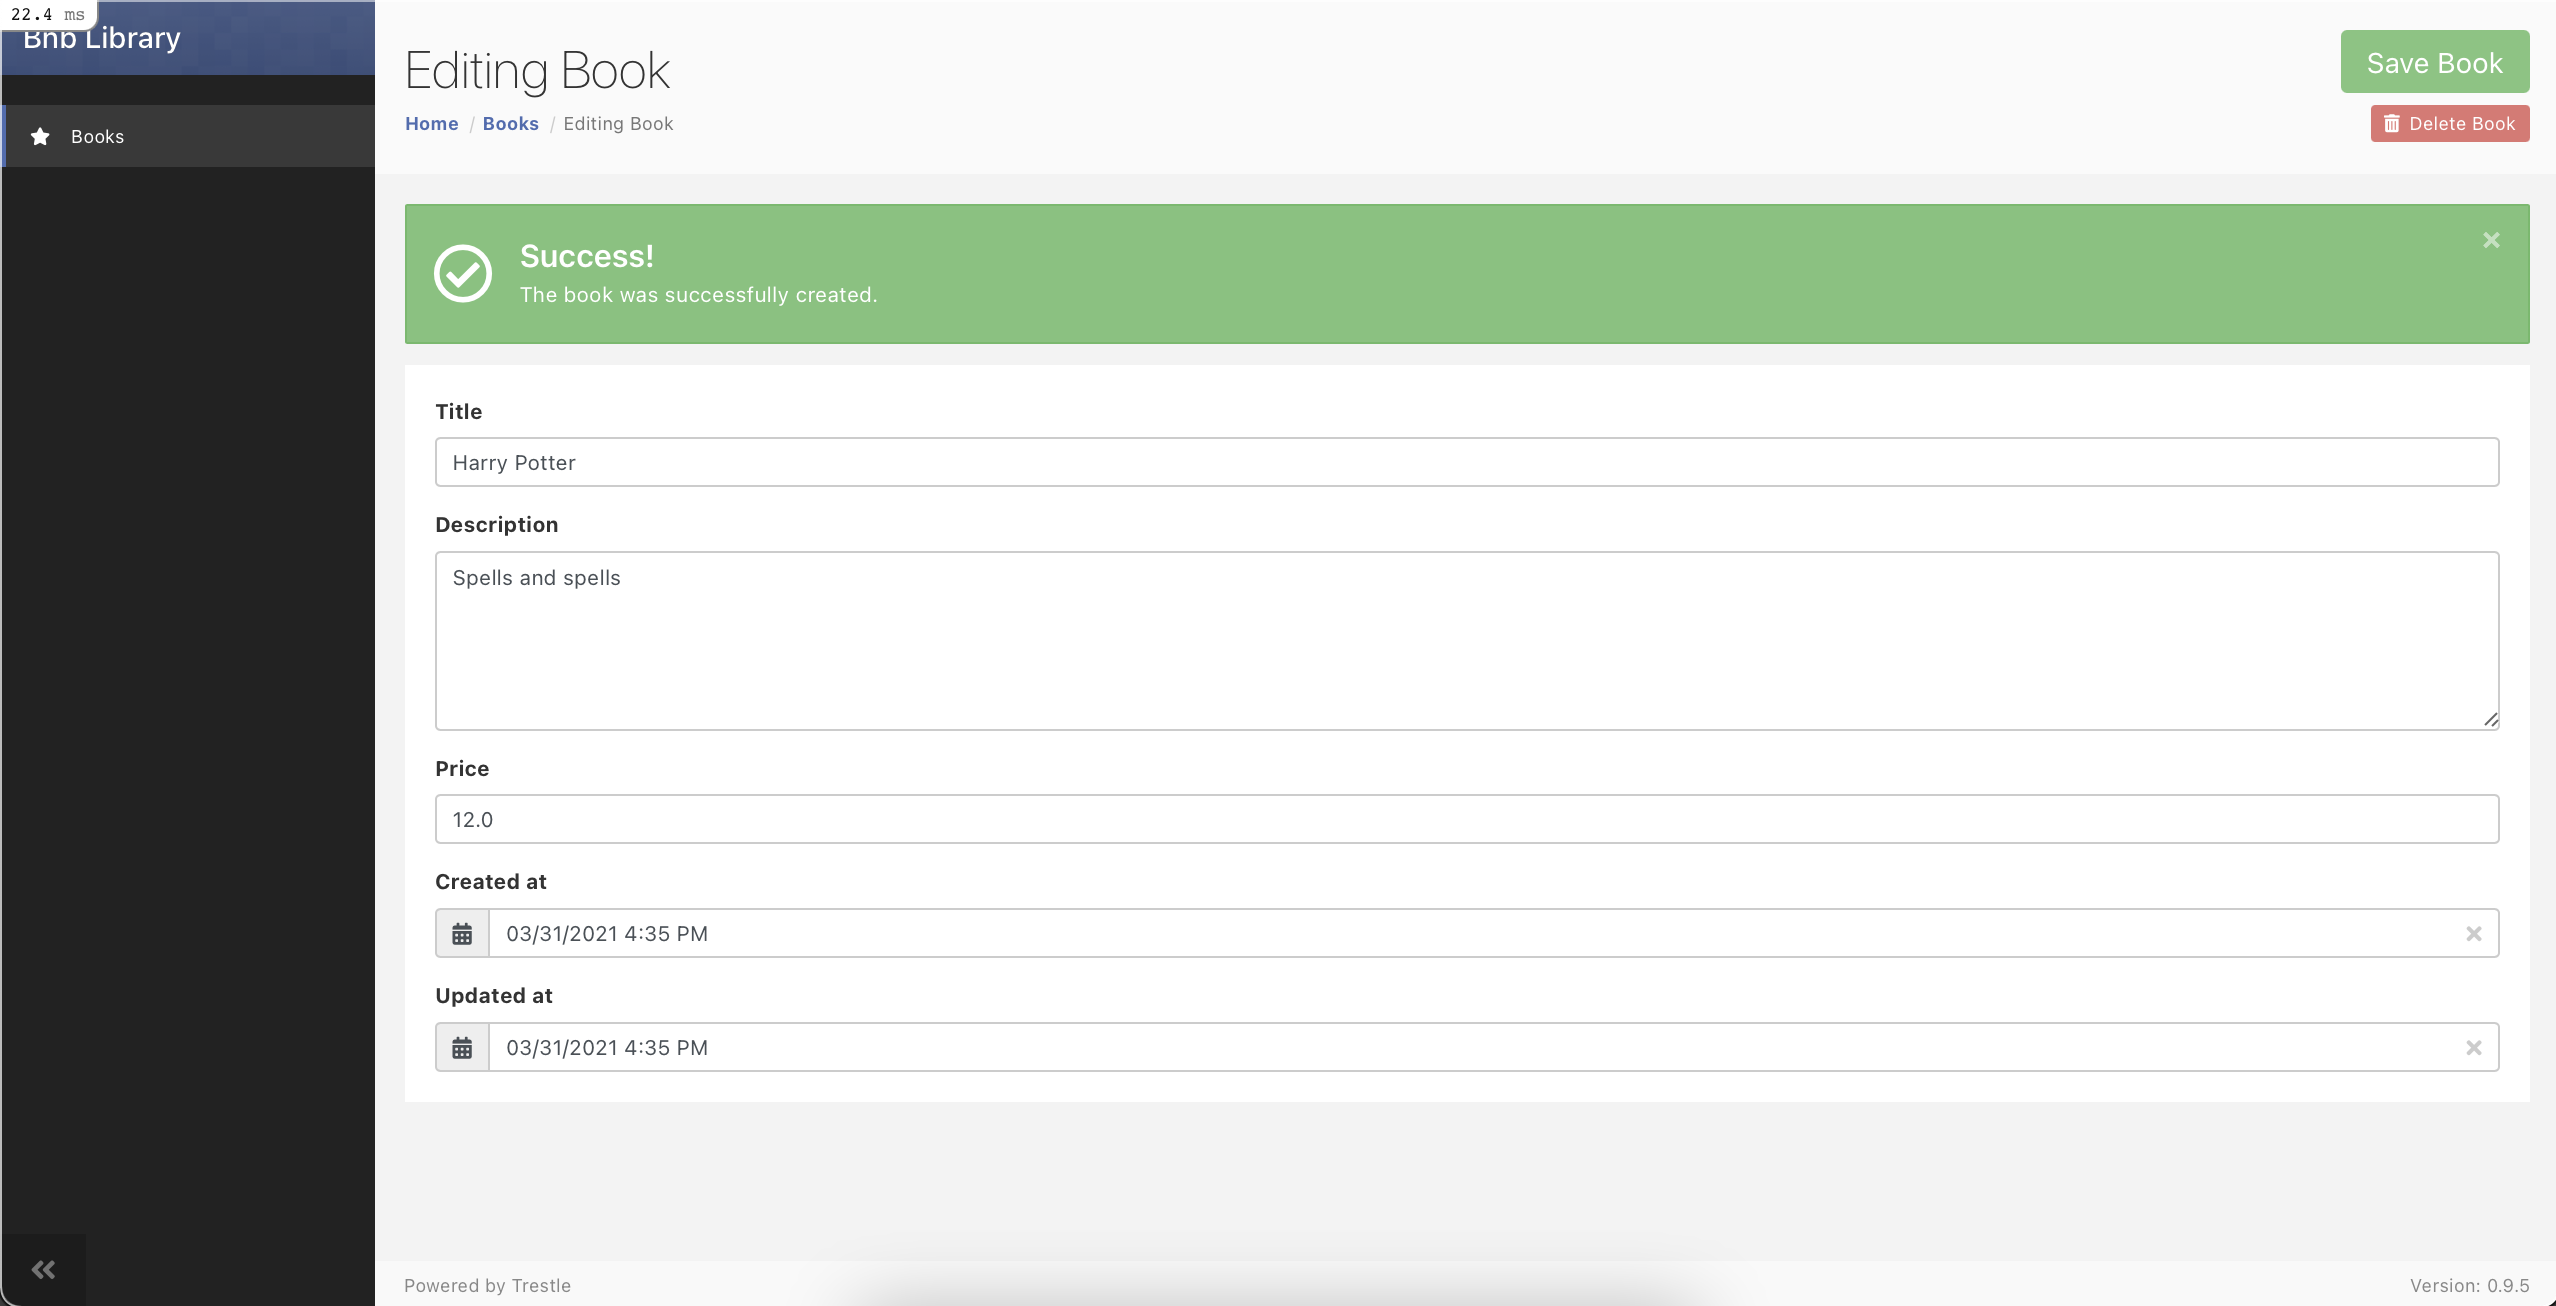Viewport: 2556px width, 1306px height.
Task: Go to the Home breadcrumb link
Action: (x=431, y=124)
